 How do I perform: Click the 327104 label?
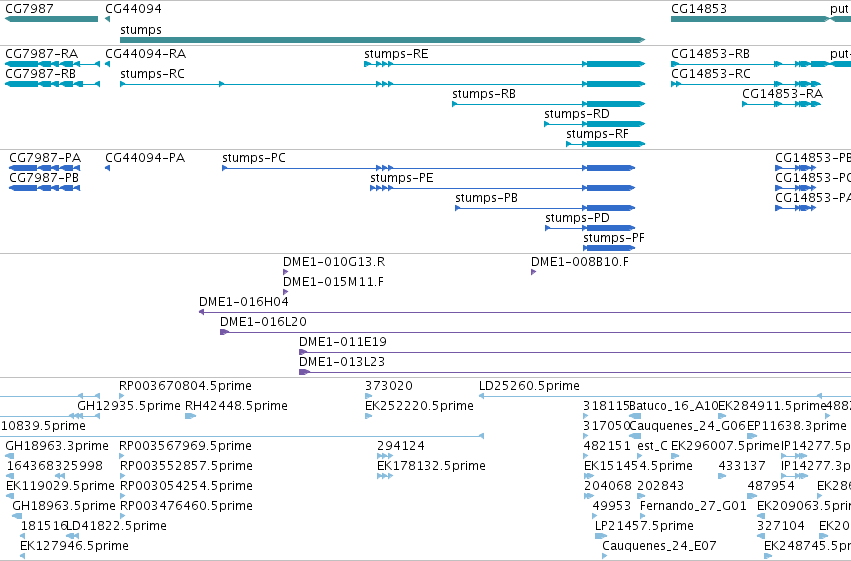[780, 526]
